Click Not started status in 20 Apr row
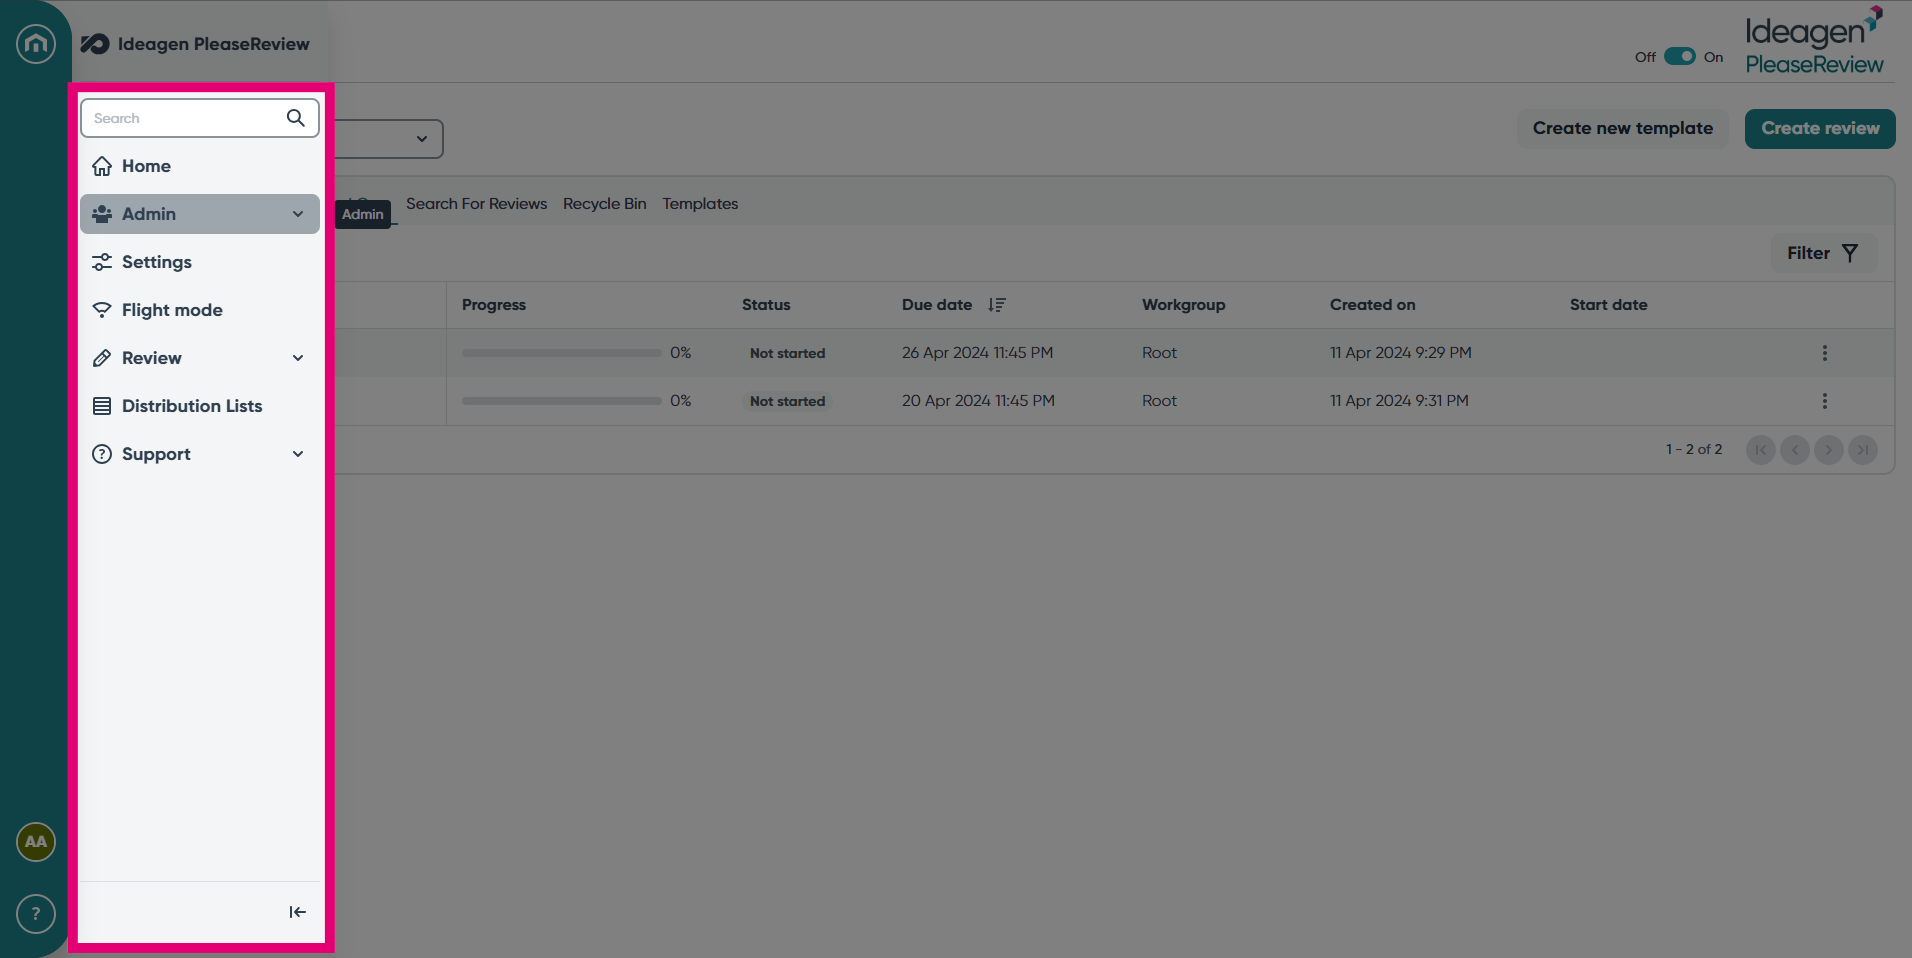Image resolution: width=1912 pixels, height=958 pixels. click(x=787, y=401)
